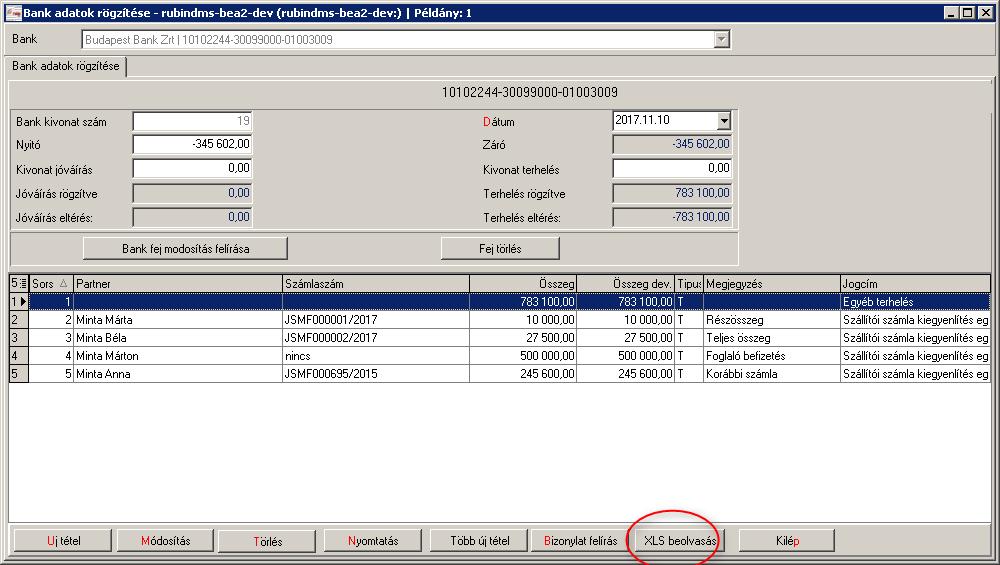1000x565 pixels.
Task: Click the application icon in the title bar
Action: point(13,13)
